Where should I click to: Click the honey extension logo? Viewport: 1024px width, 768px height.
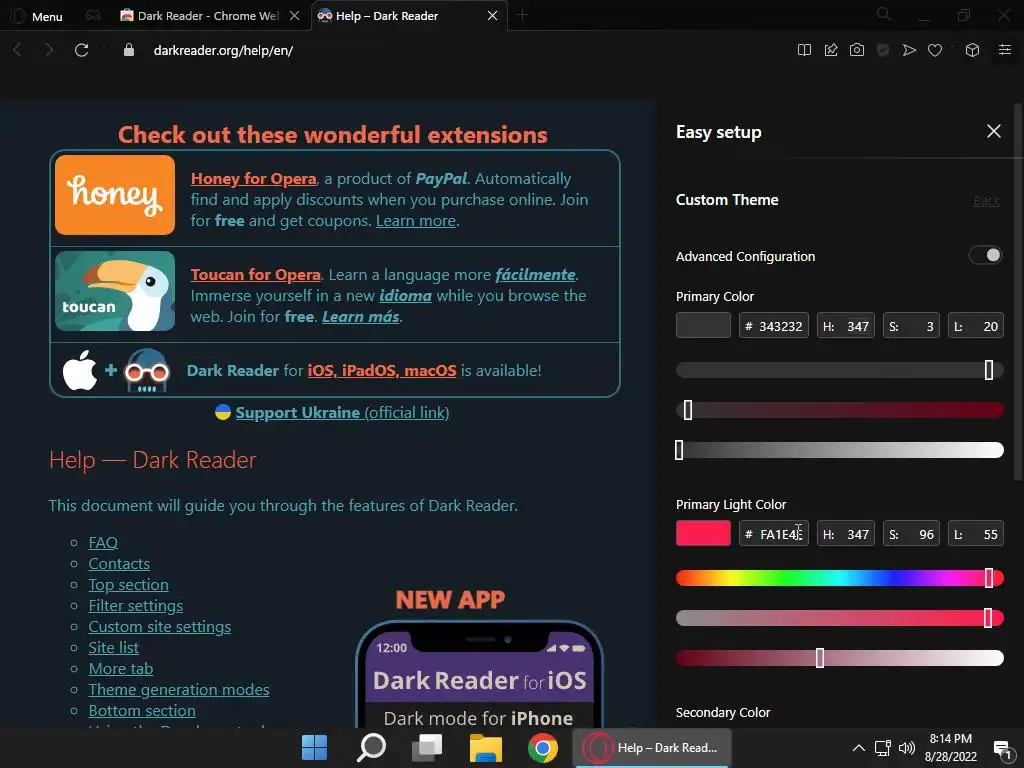(x=115, y=195)
